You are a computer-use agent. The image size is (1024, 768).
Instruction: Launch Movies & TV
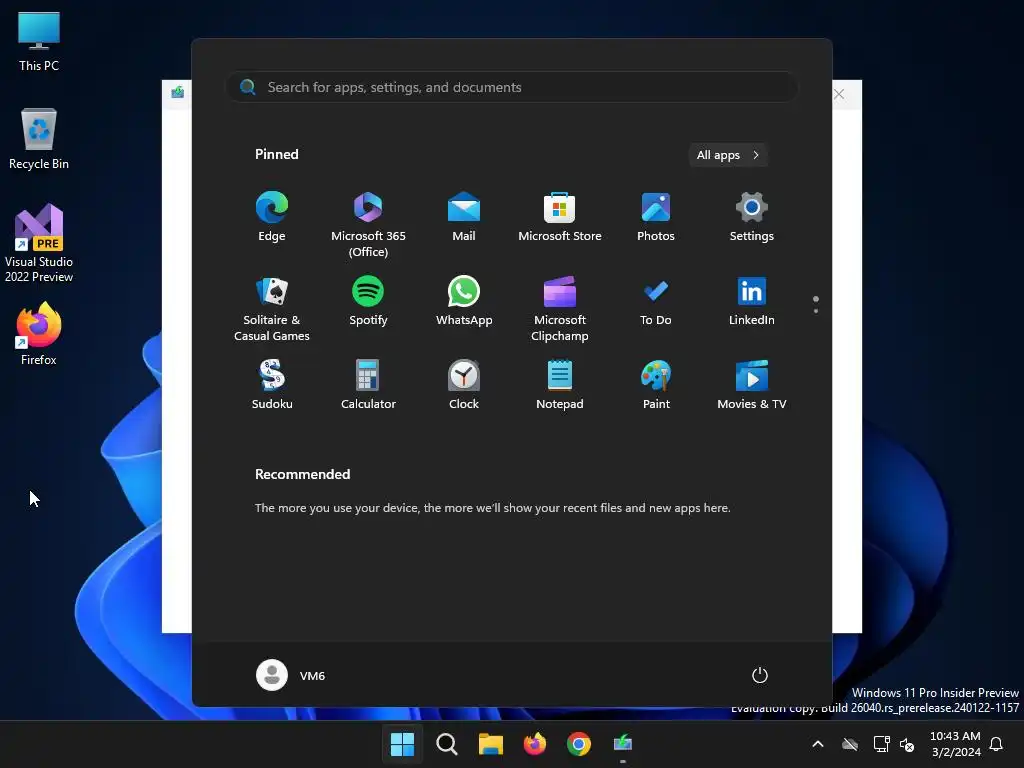tap(752, 385)
